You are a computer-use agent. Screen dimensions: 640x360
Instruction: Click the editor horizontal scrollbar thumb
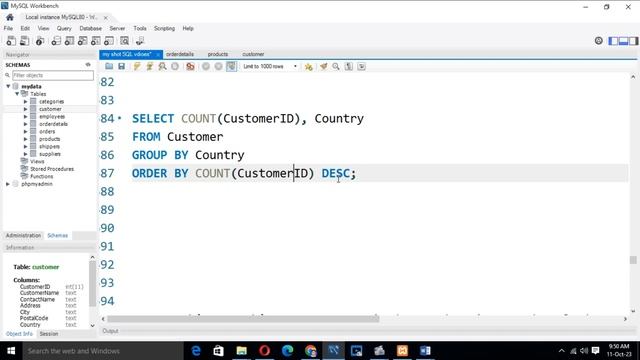coord(243,319)
